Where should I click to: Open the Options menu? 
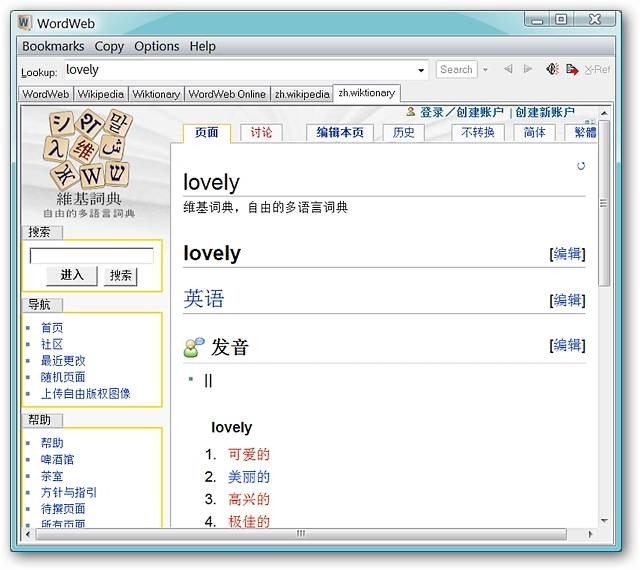click(x=157, y=46)
